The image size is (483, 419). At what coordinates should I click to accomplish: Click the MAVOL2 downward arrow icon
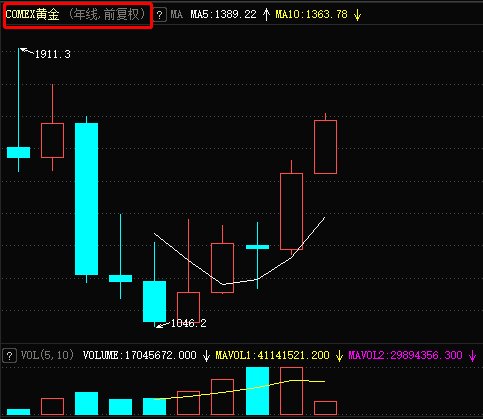(x=472, y=356)
